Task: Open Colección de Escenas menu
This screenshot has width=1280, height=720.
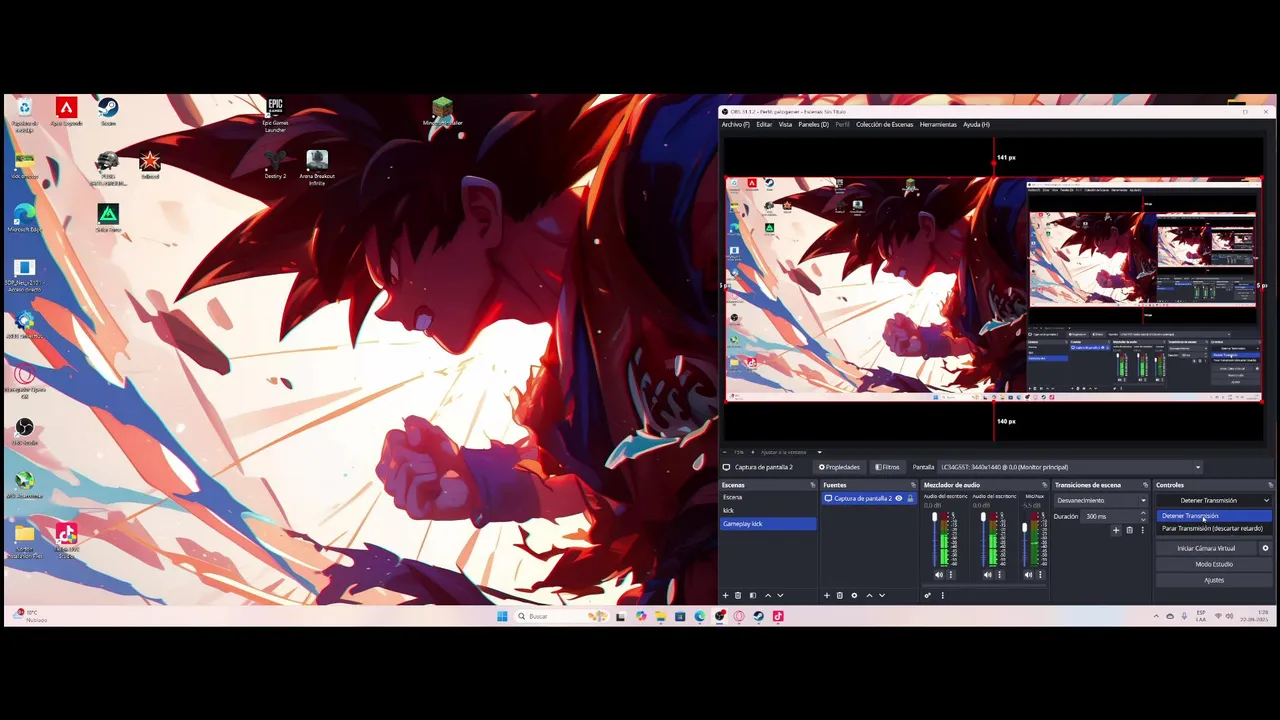Action: (x=884, y=124)
